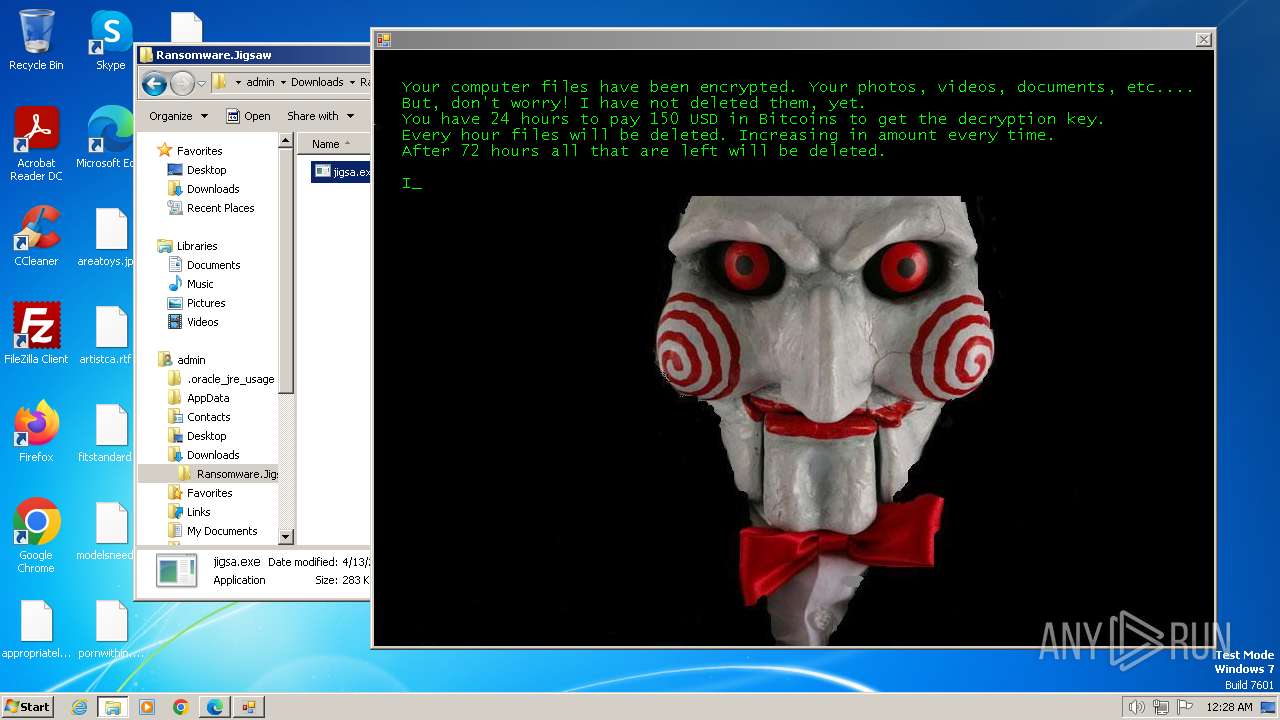The image size is (1280, 720).
Task: Launch Firefox from desktop
Action: (36, 432)
